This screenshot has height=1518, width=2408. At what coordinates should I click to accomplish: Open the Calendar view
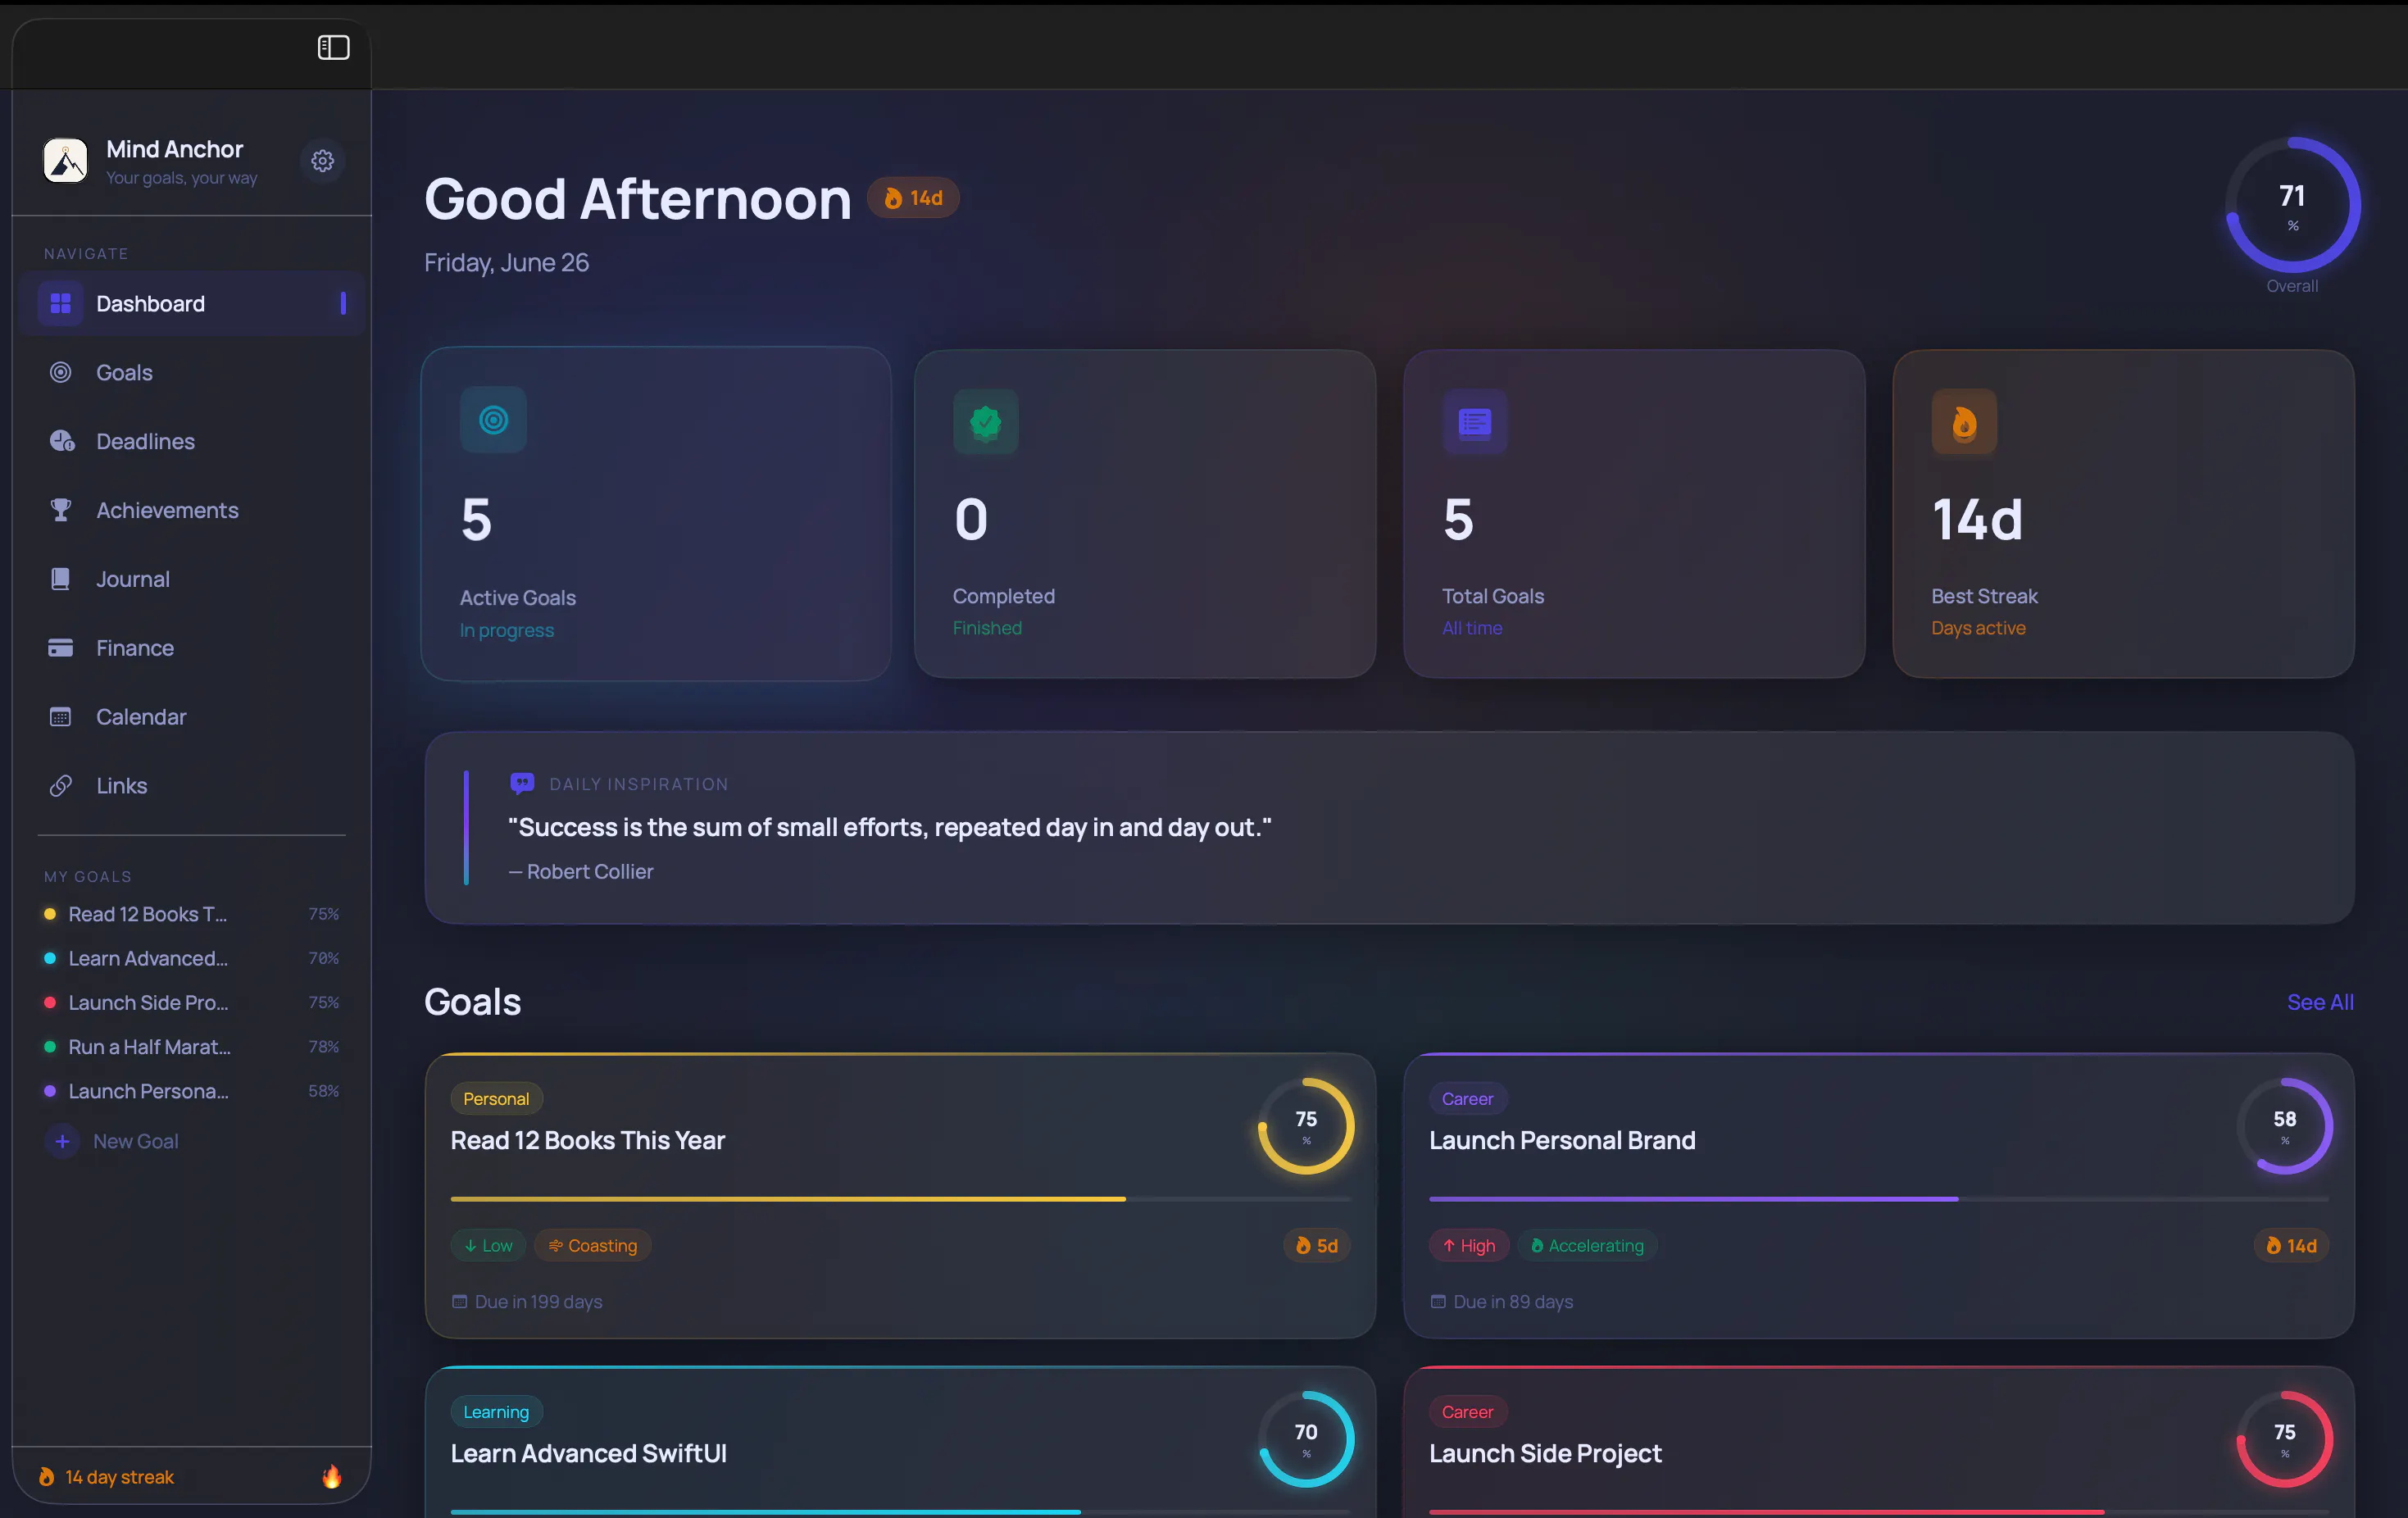191,717
